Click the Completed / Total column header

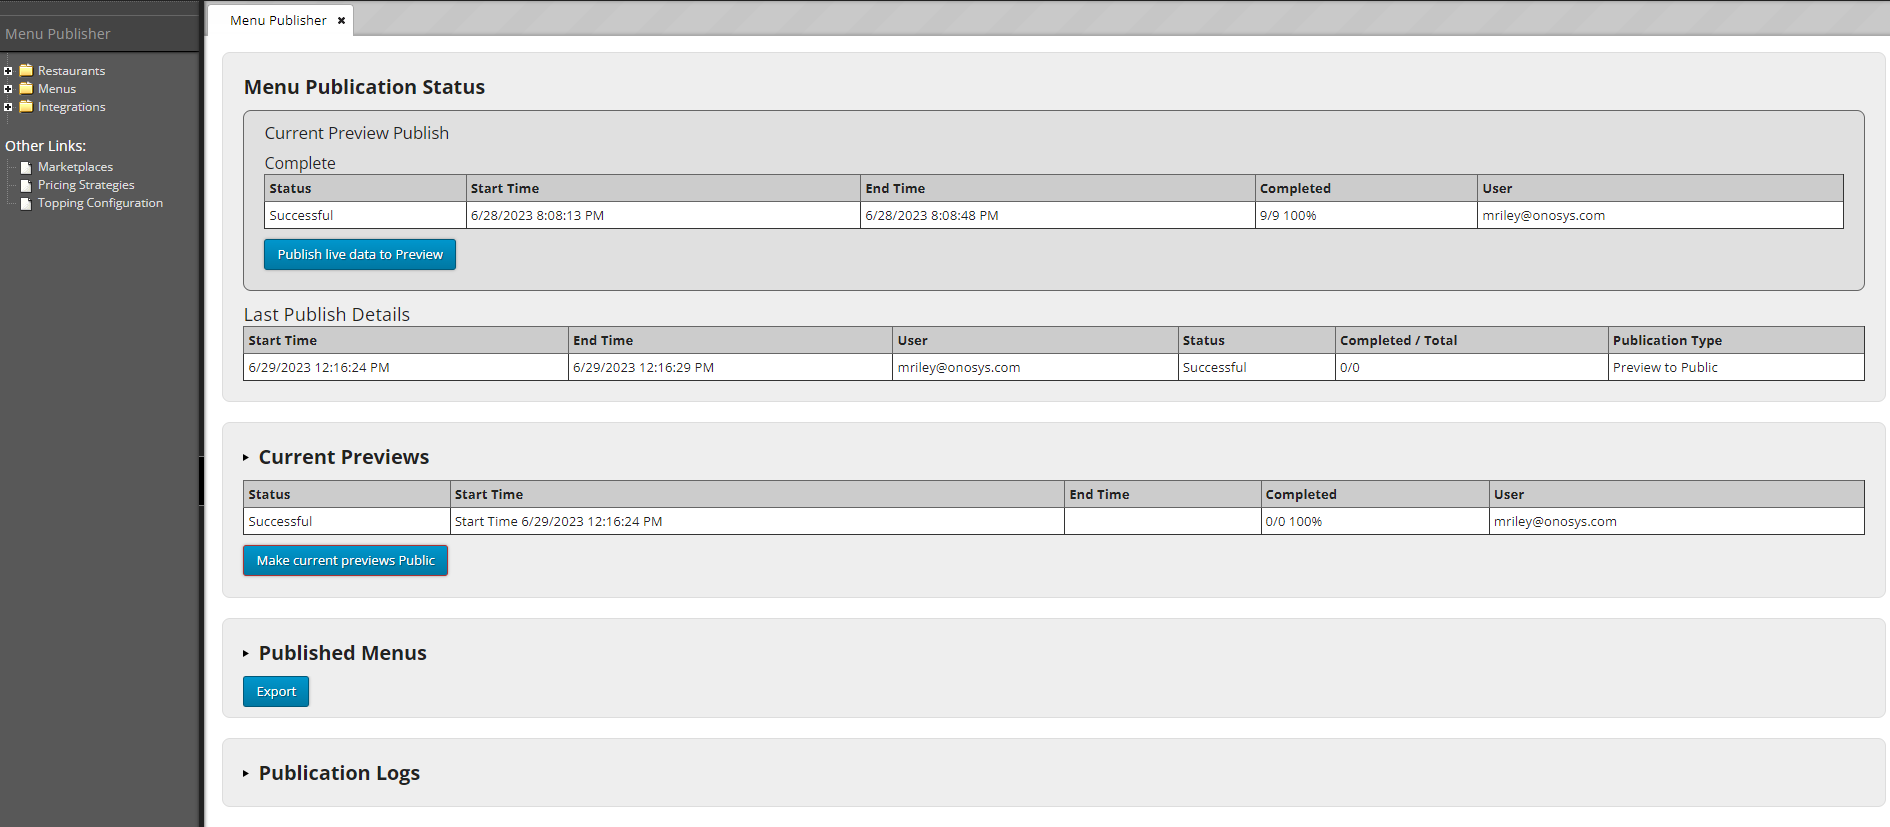[x=1471, y=340]
